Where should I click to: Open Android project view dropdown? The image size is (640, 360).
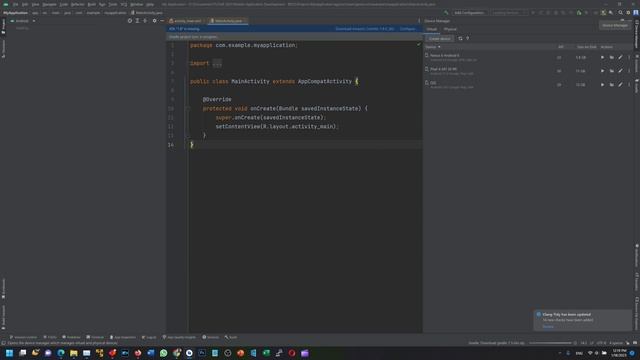click(x=23, y=21)
